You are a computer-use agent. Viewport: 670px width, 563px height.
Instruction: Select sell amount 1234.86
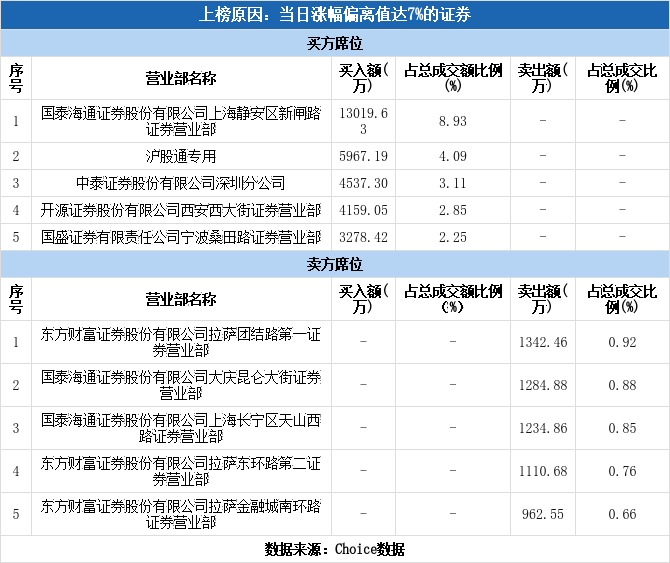[x=543, y=428]
